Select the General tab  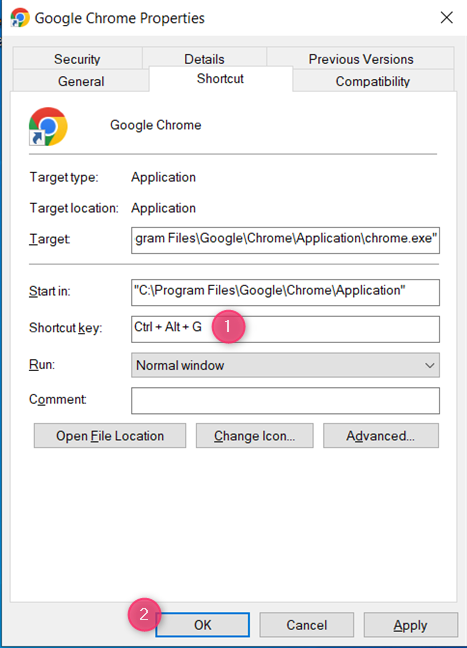[x=81, y=81]
